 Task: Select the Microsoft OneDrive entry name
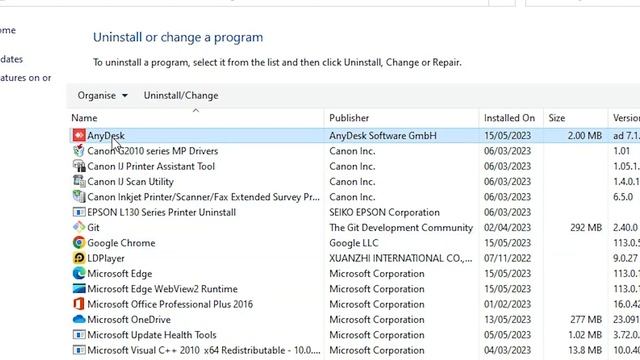[129, 320]
